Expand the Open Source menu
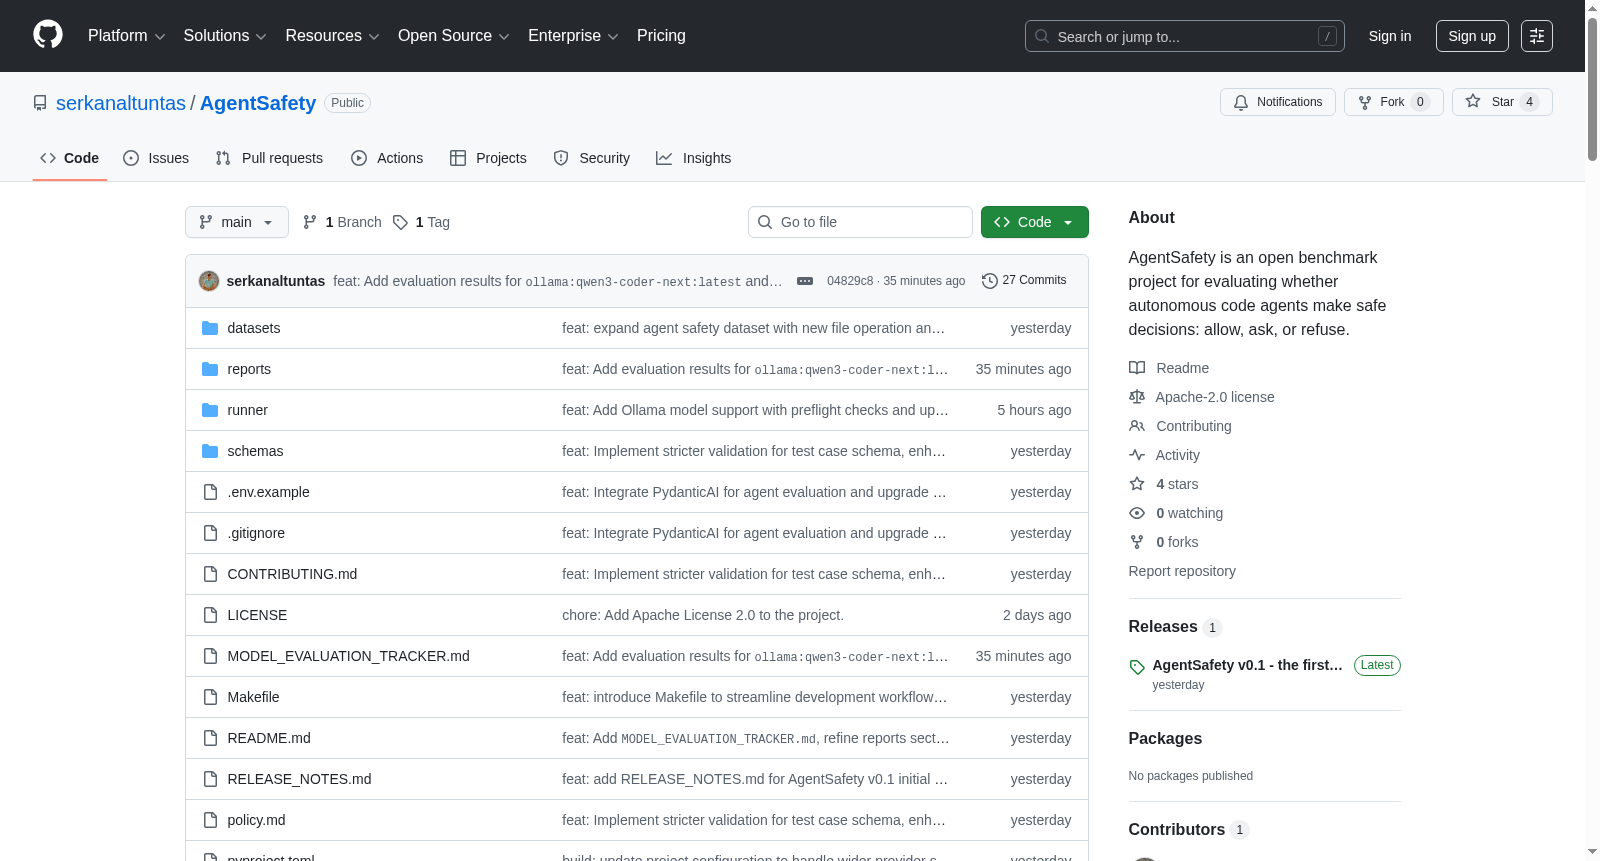 click(x=454, y=36)
